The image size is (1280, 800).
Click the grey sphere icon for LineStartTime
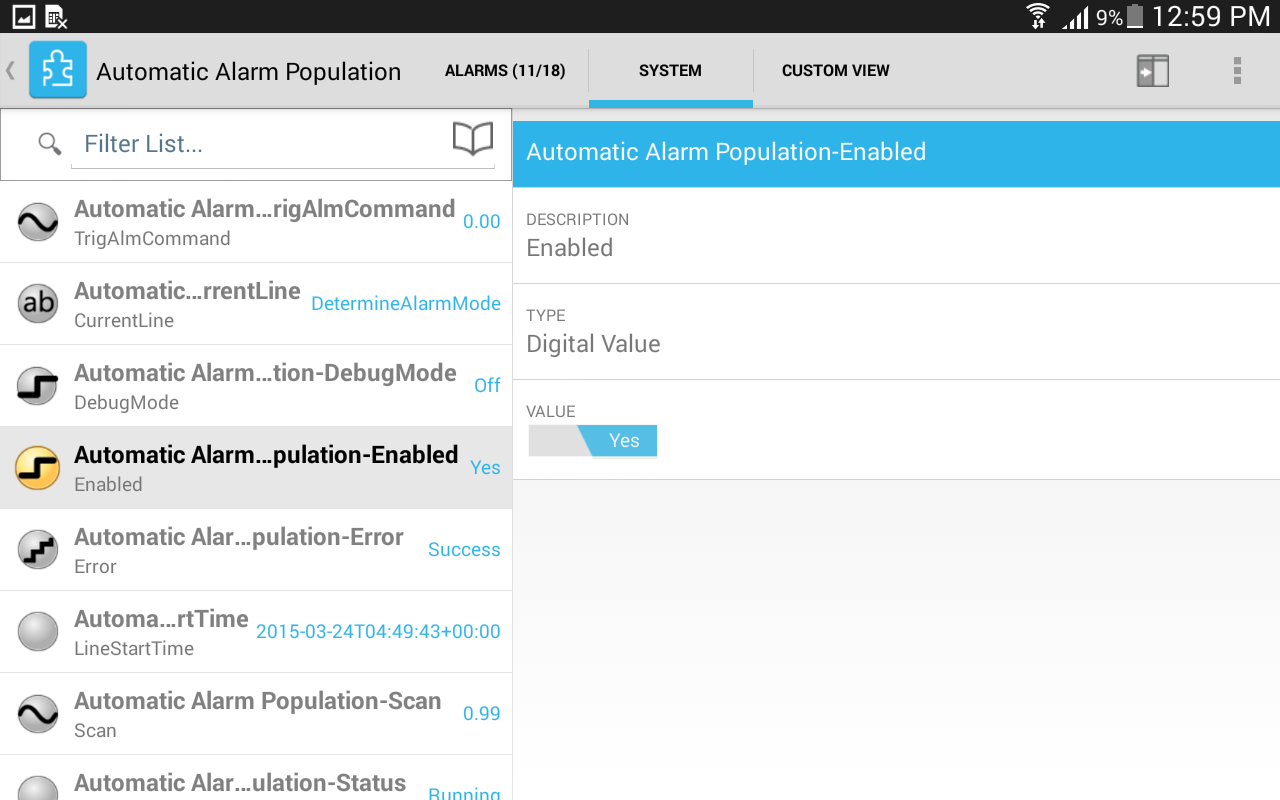(38, 632)
